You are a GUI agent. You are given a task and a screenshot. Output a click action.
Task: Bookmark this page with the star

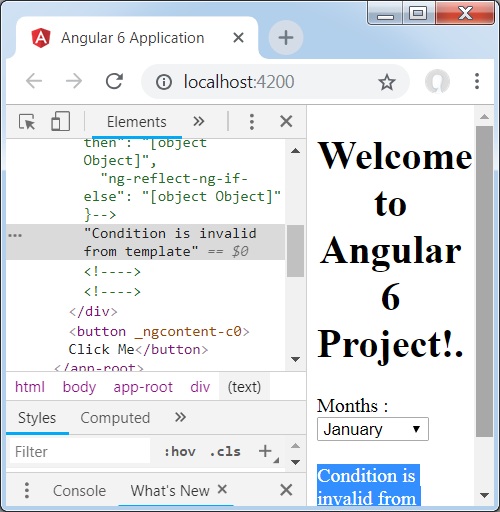[x=387, y=82]
